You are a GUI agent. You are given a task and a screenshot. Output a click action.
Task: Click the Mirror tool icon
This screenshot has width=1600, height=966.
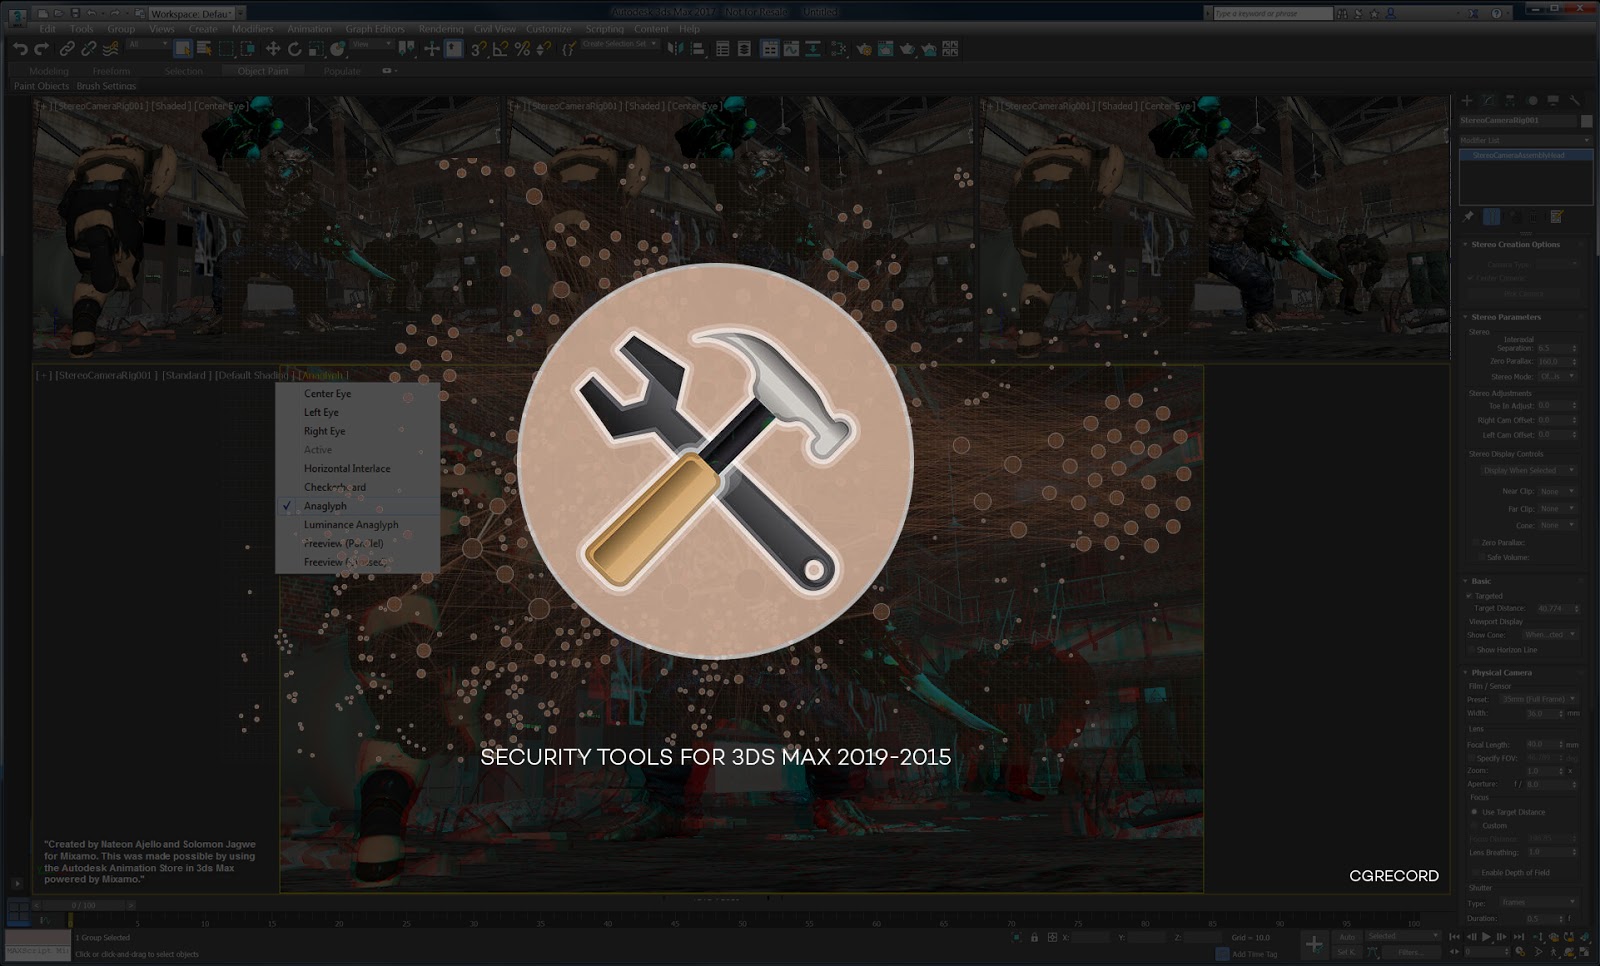tap(676, 48)
